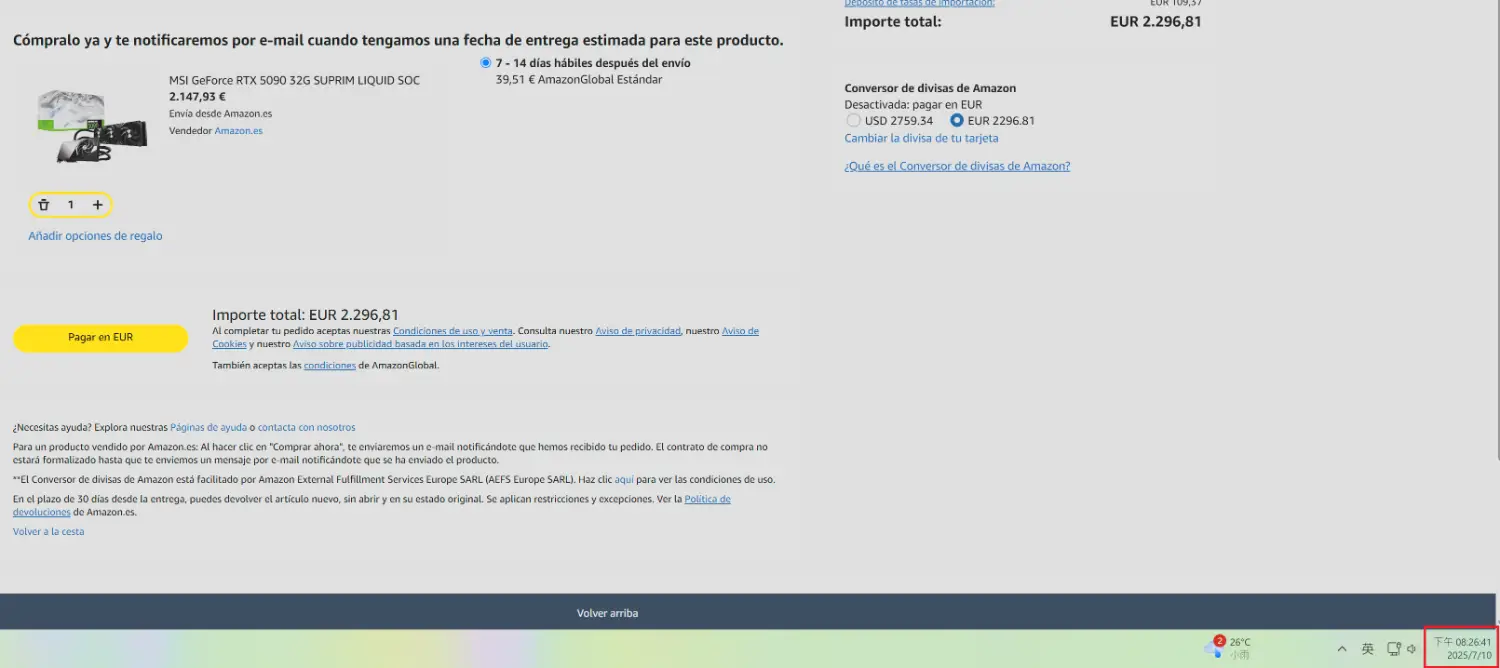Open the Política de devoluciones link
The image size is (1500, 668).
(x=707, y=499)
